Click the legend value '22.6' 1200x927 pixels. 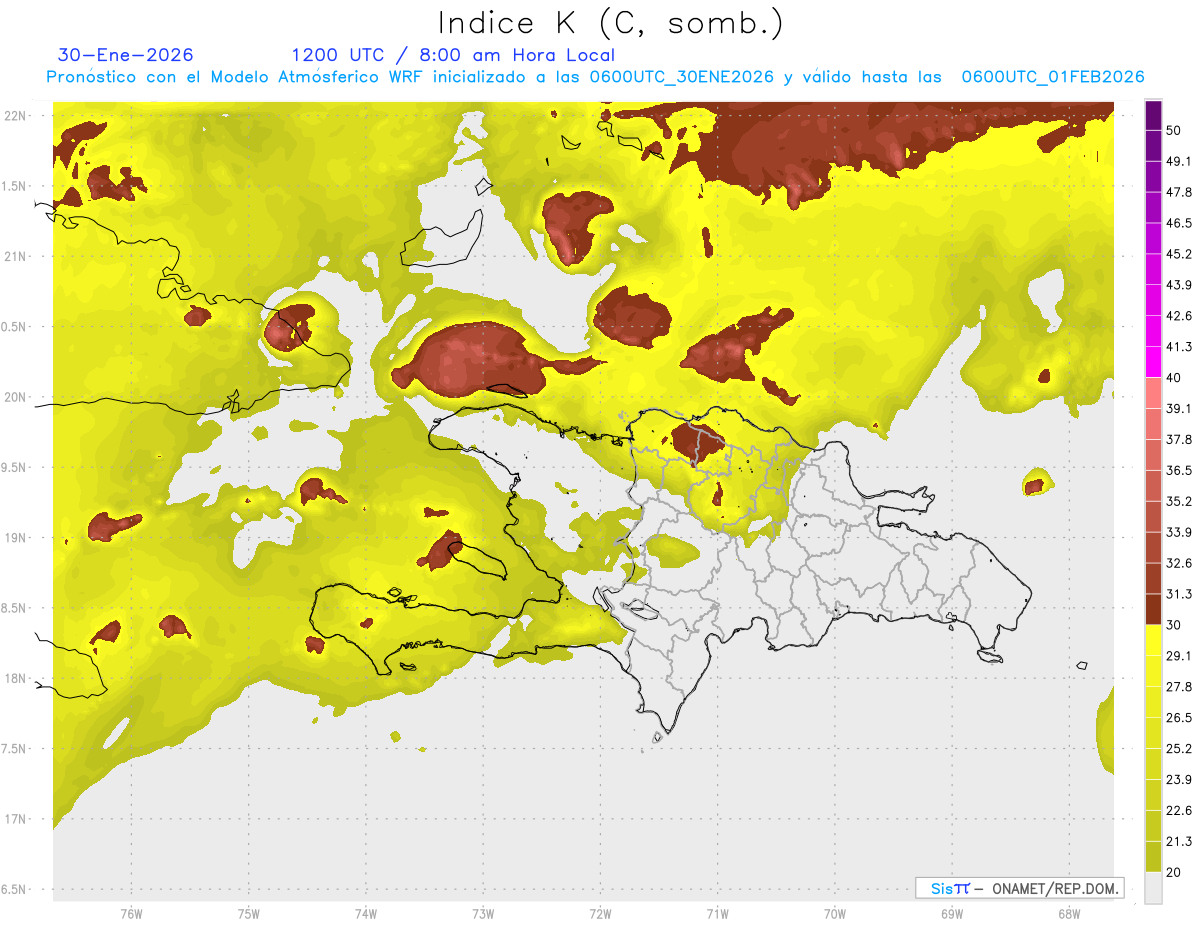pyautogui.click(x=1179, y=811)
